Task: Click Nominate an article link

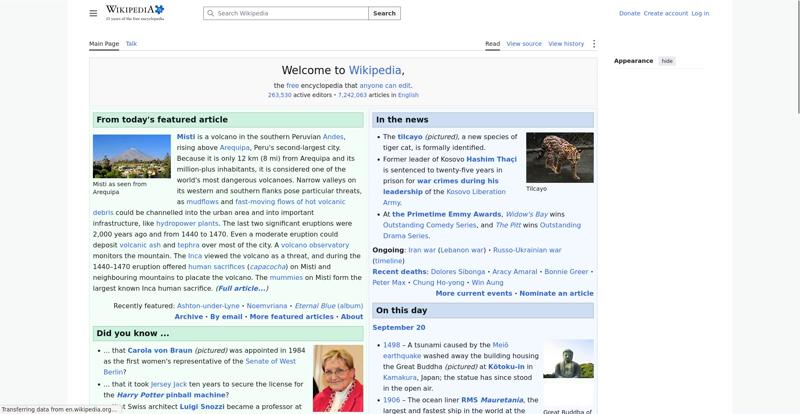Action: pyautogui.click(x=556, y=294)
